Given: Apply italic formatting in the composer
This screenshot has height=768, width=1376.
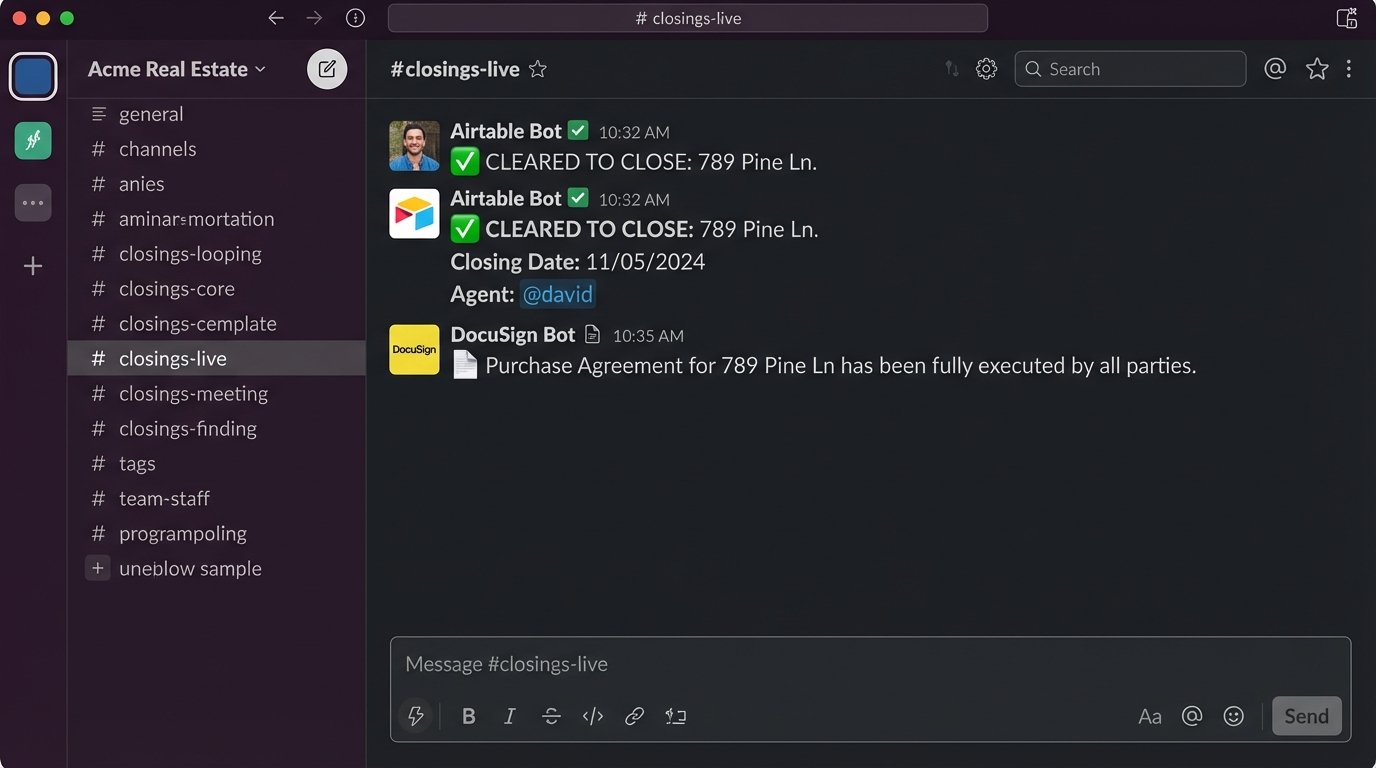Looking at the screenshot, I should coord(509,716).
